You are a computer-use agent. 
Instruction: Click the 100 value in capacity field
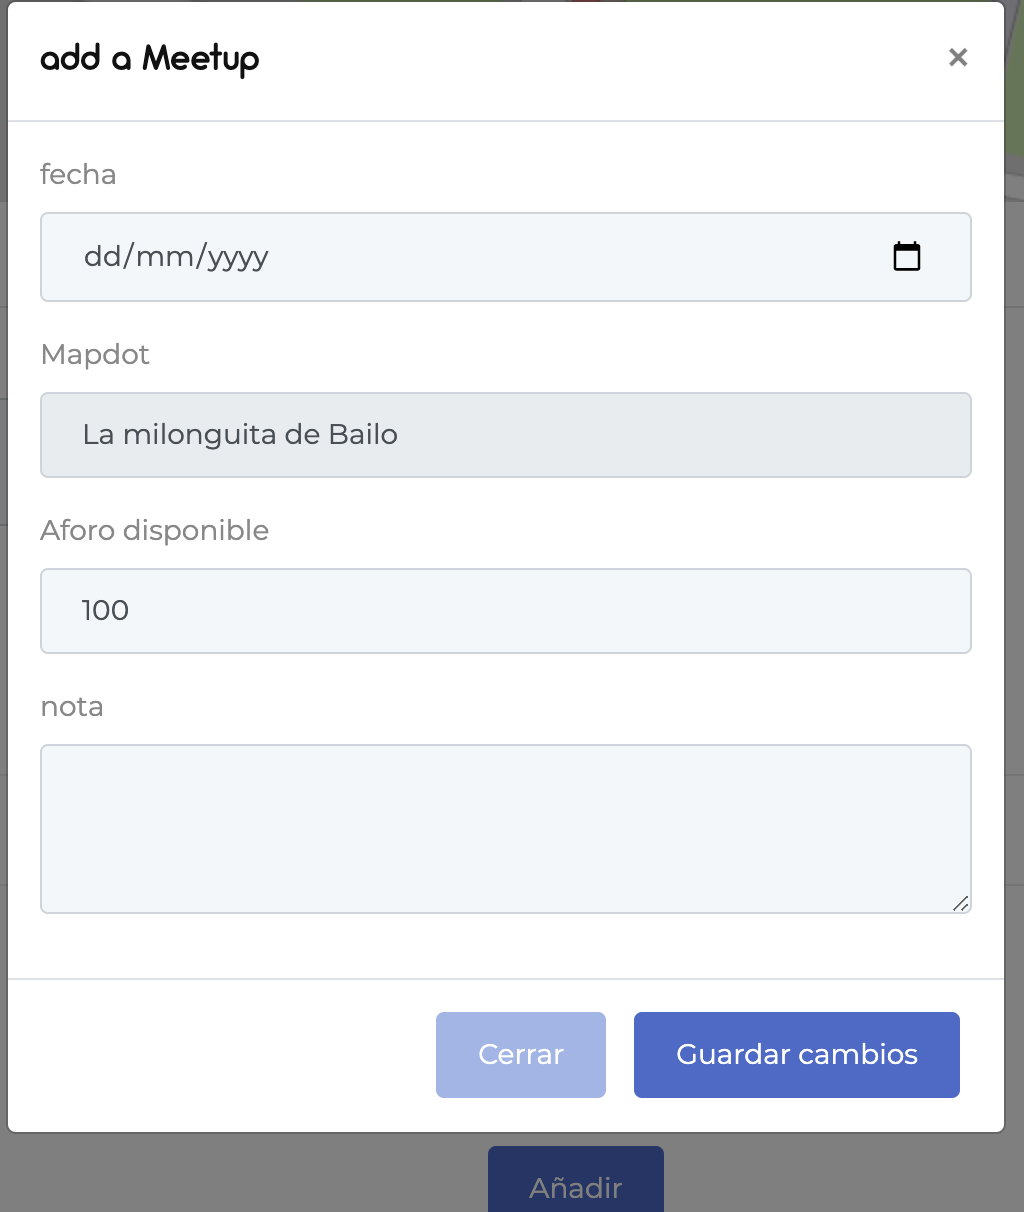coord(105,611)
